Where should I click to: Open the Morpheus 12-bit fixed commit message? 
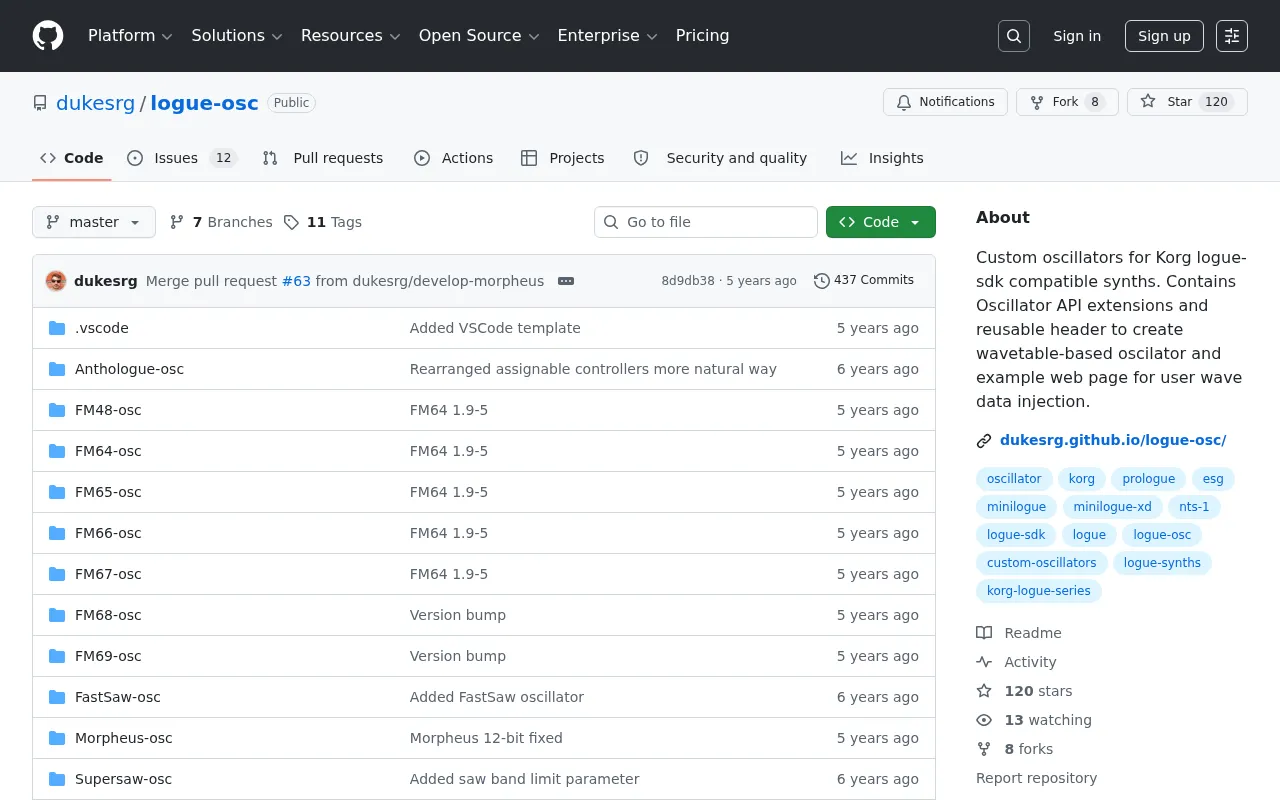pyautogui.click(x=486, y=738)
